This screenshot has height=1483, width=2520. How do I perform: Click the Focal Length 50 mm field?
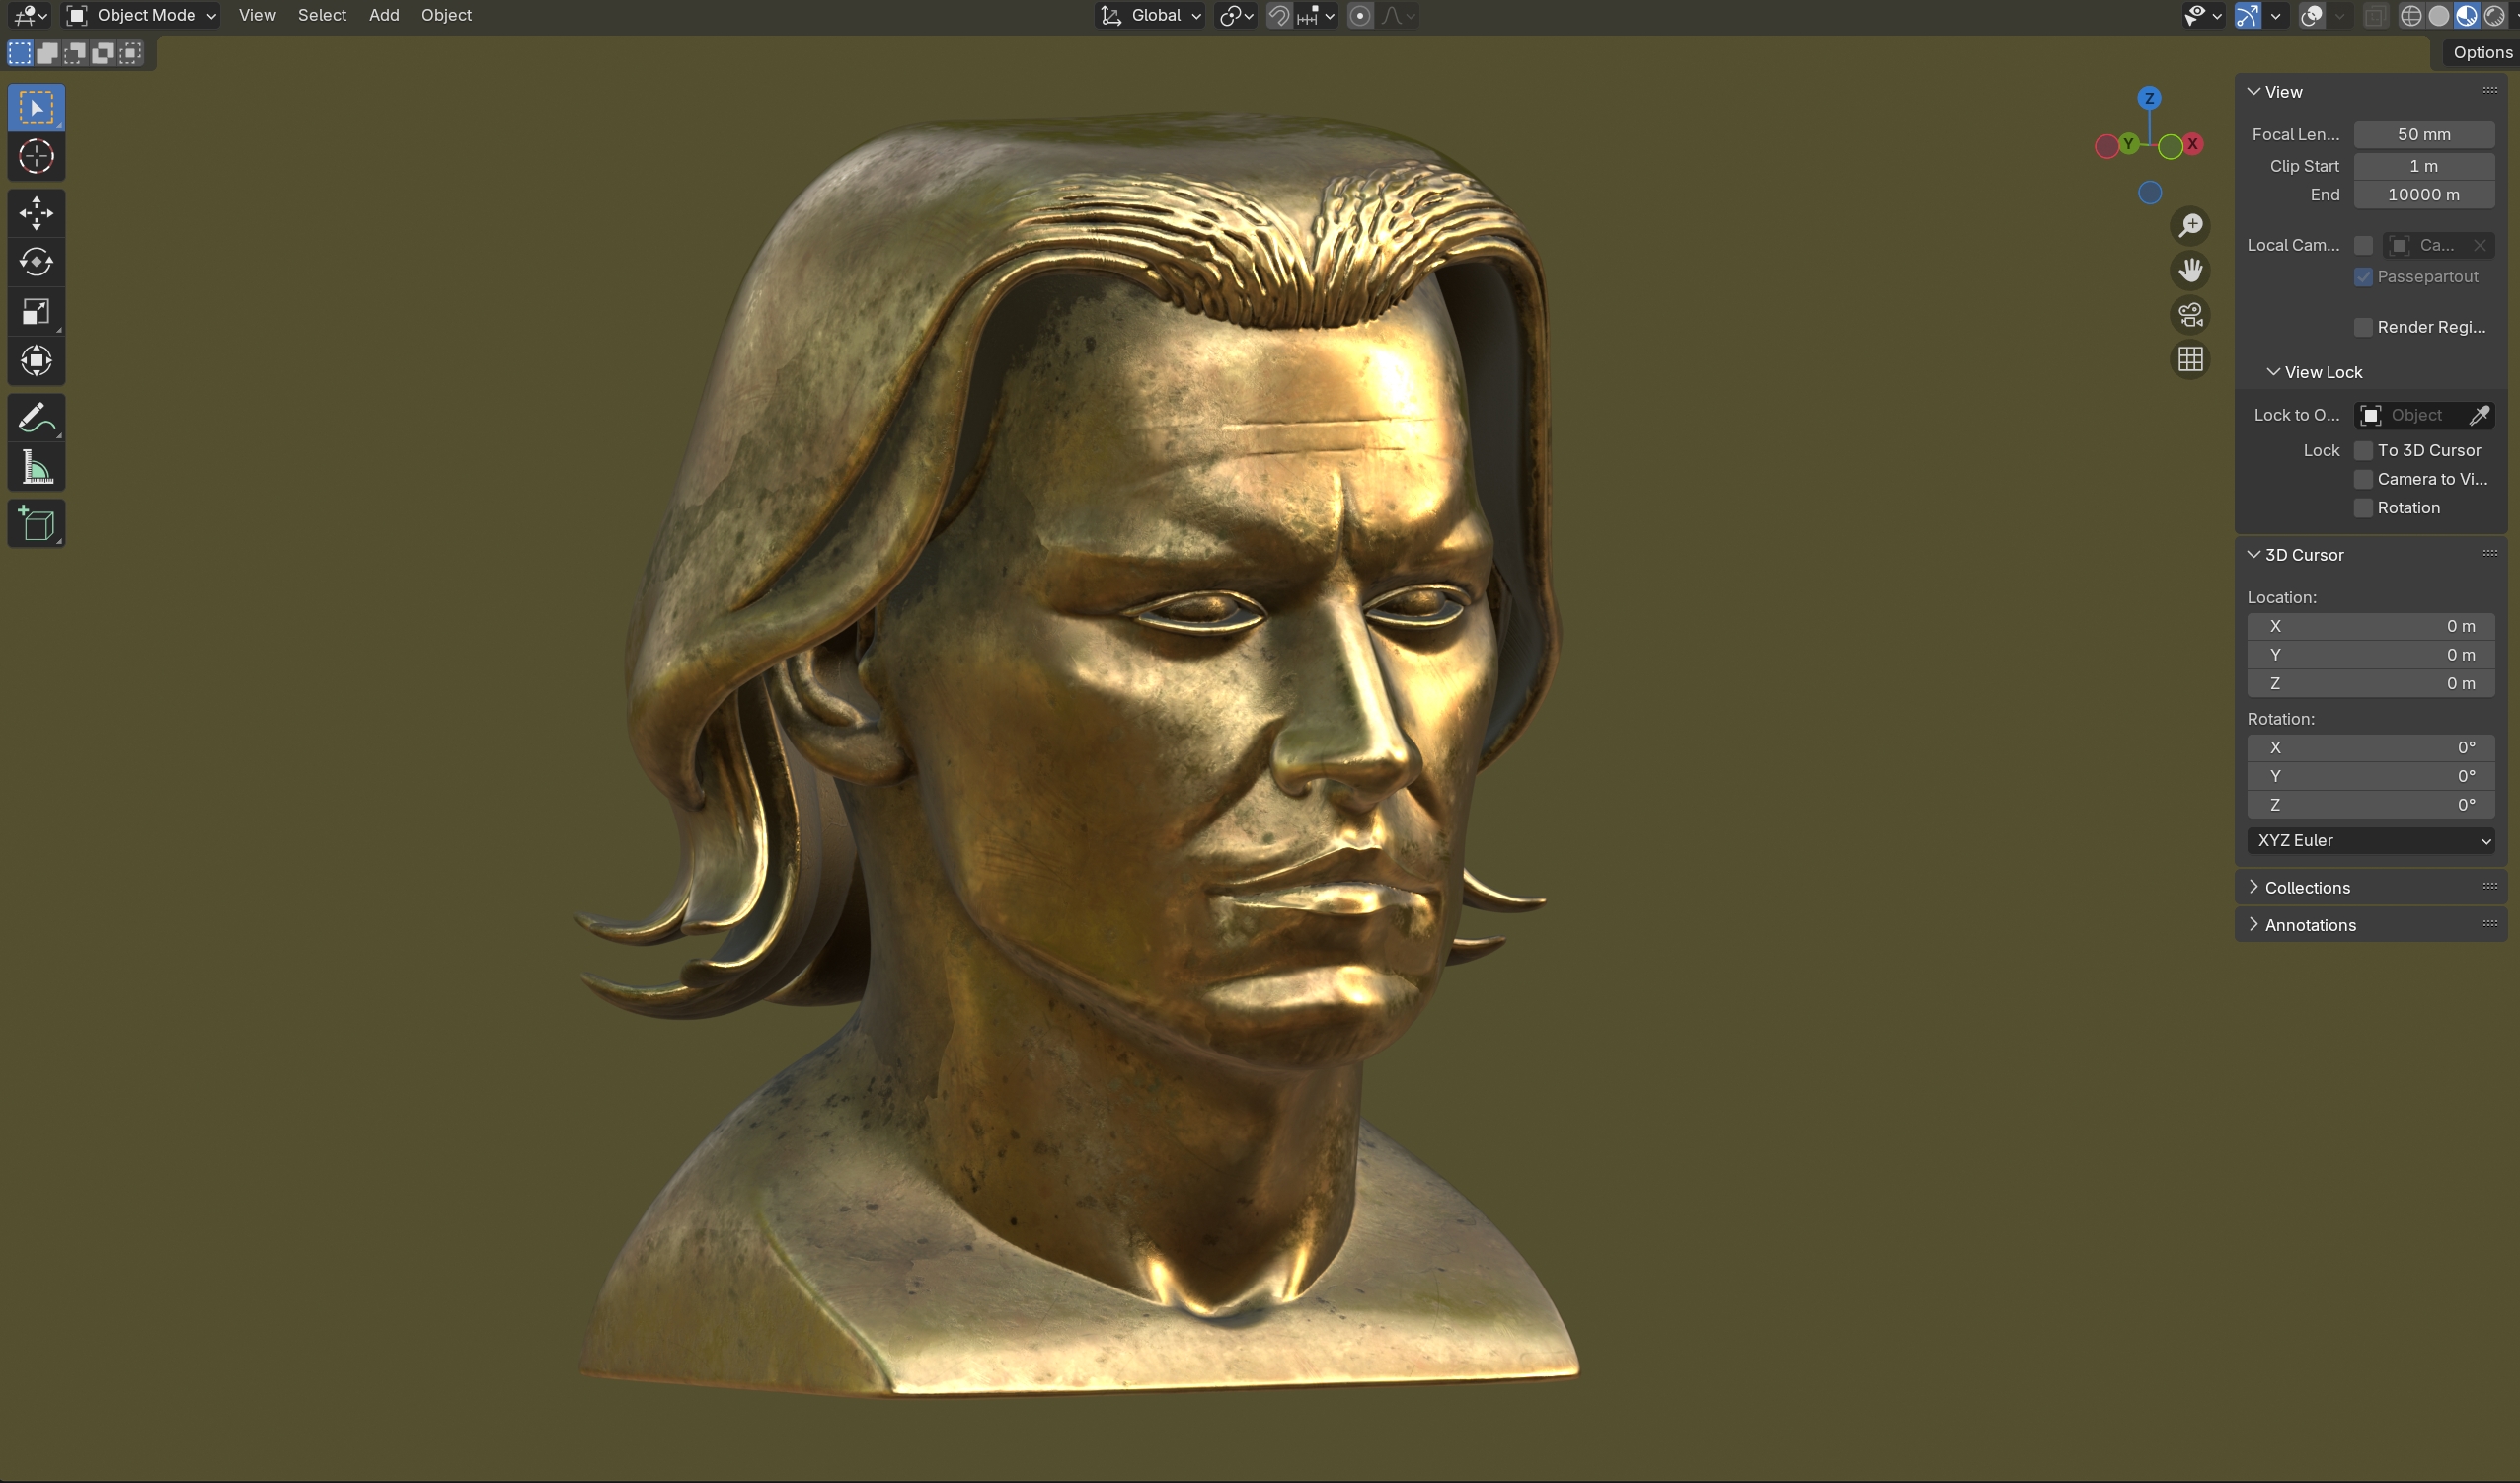pyautogui.click(x=2423, y=135)
